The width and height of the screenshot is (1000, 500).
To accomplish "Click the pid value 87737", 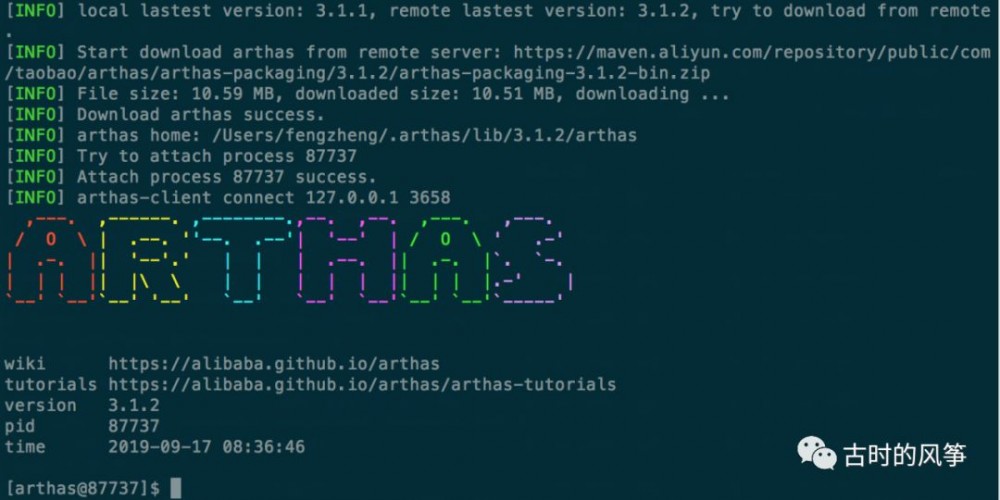I will coord(134,425).
